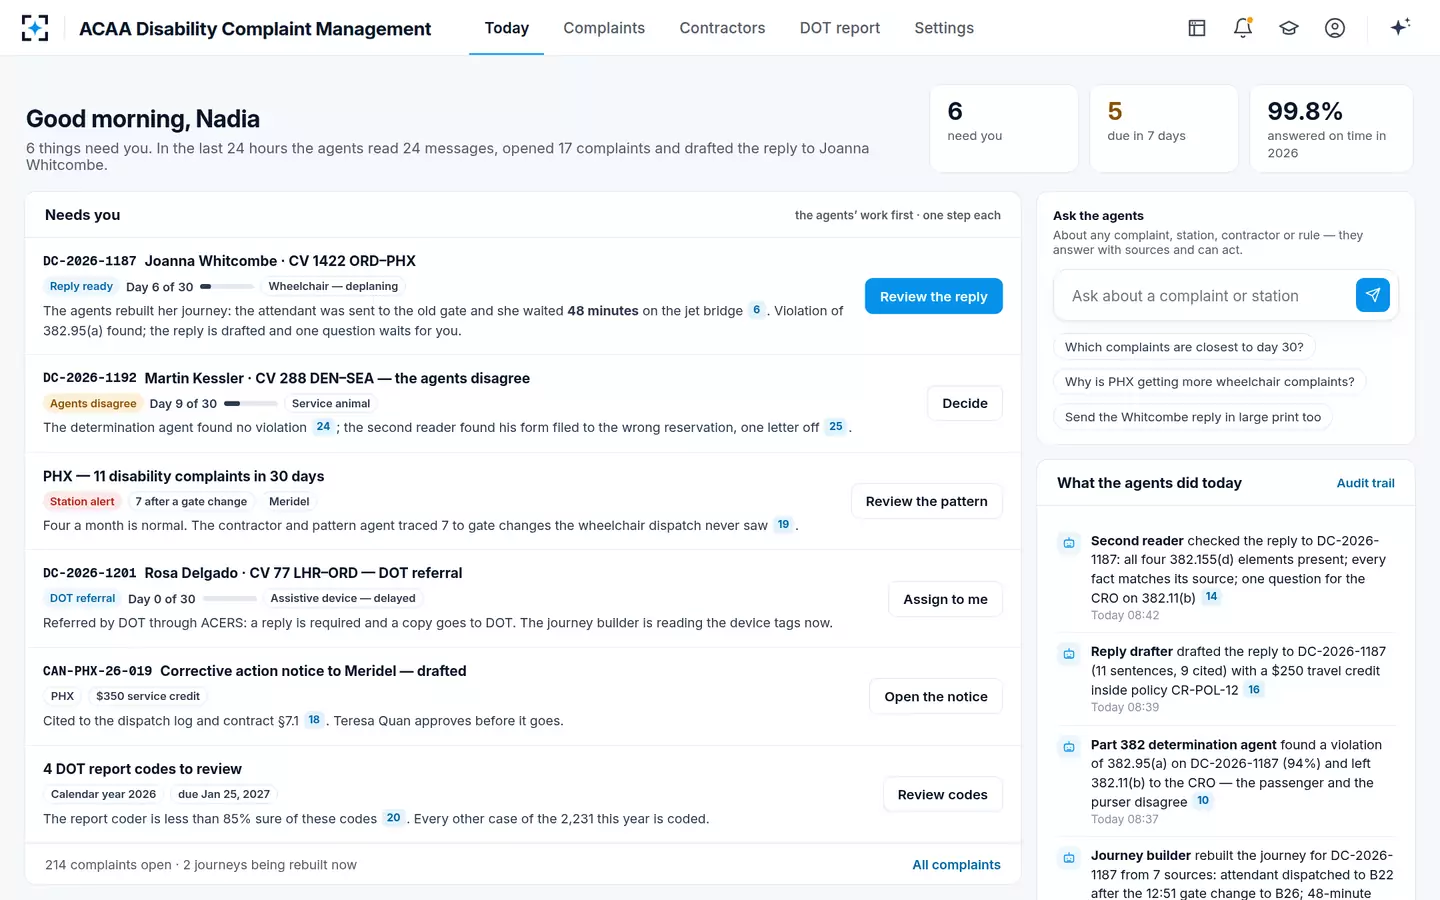Screen dimensions: 1440x900
Task: Open the All complaints link
Action: (x=956, y=865)
